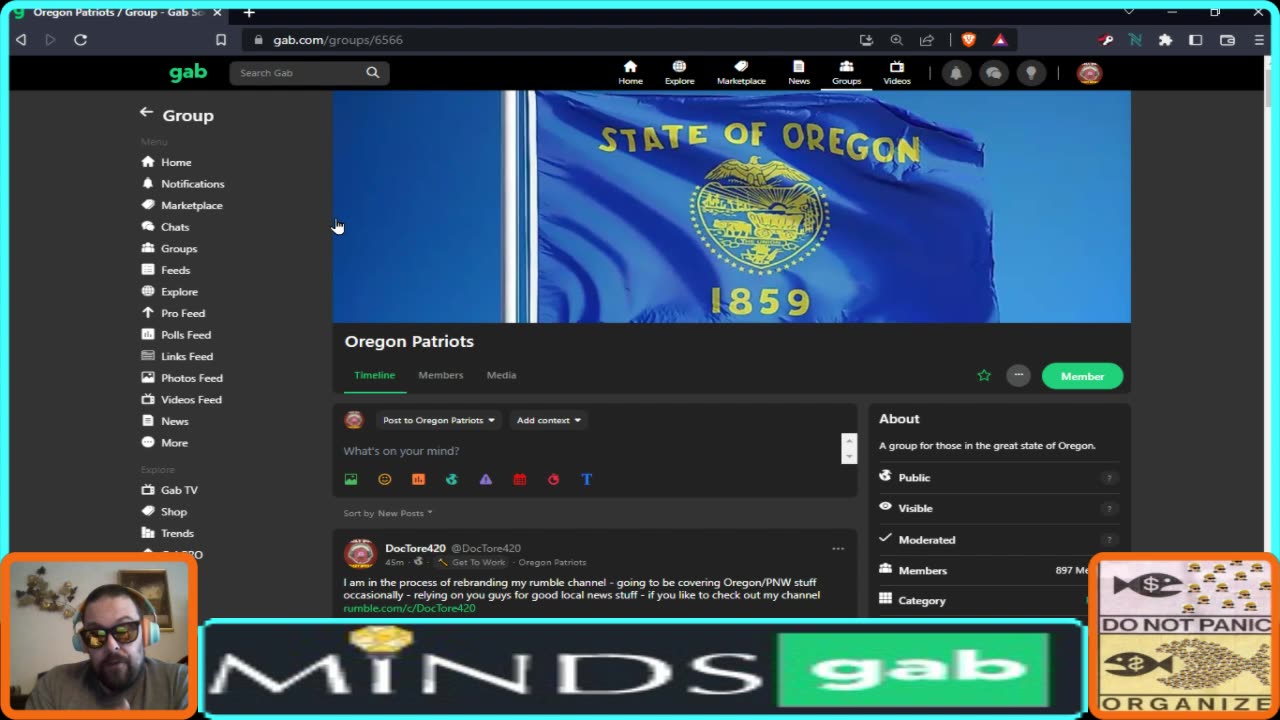This screenshot has width=1280, height=720.
Task: Open Photos Feed in the left sidebar
Action: tap(182, 378)
